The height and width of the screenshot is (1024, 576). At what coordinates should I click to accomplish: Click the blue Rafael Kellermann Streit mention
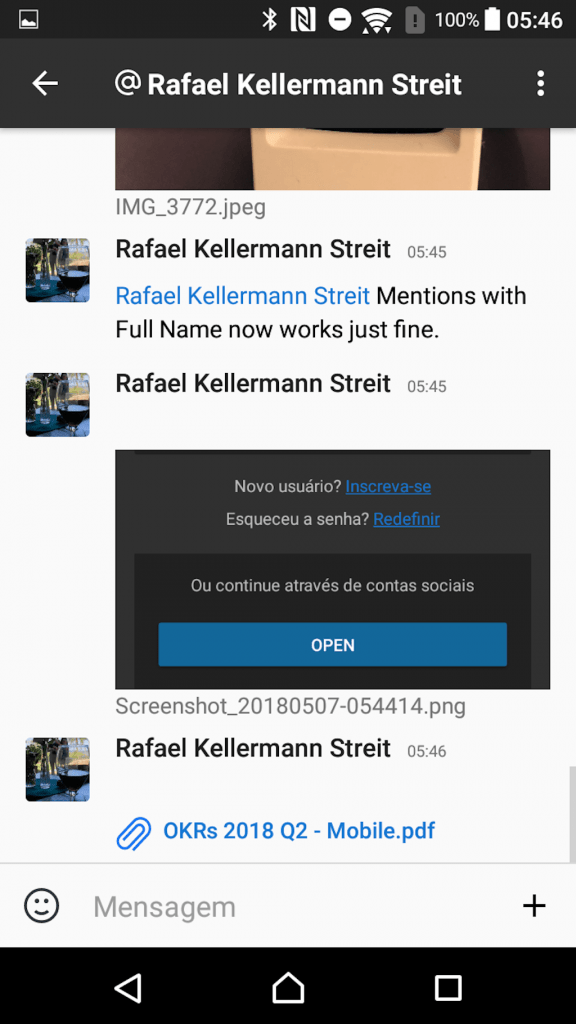coord(243,296)
